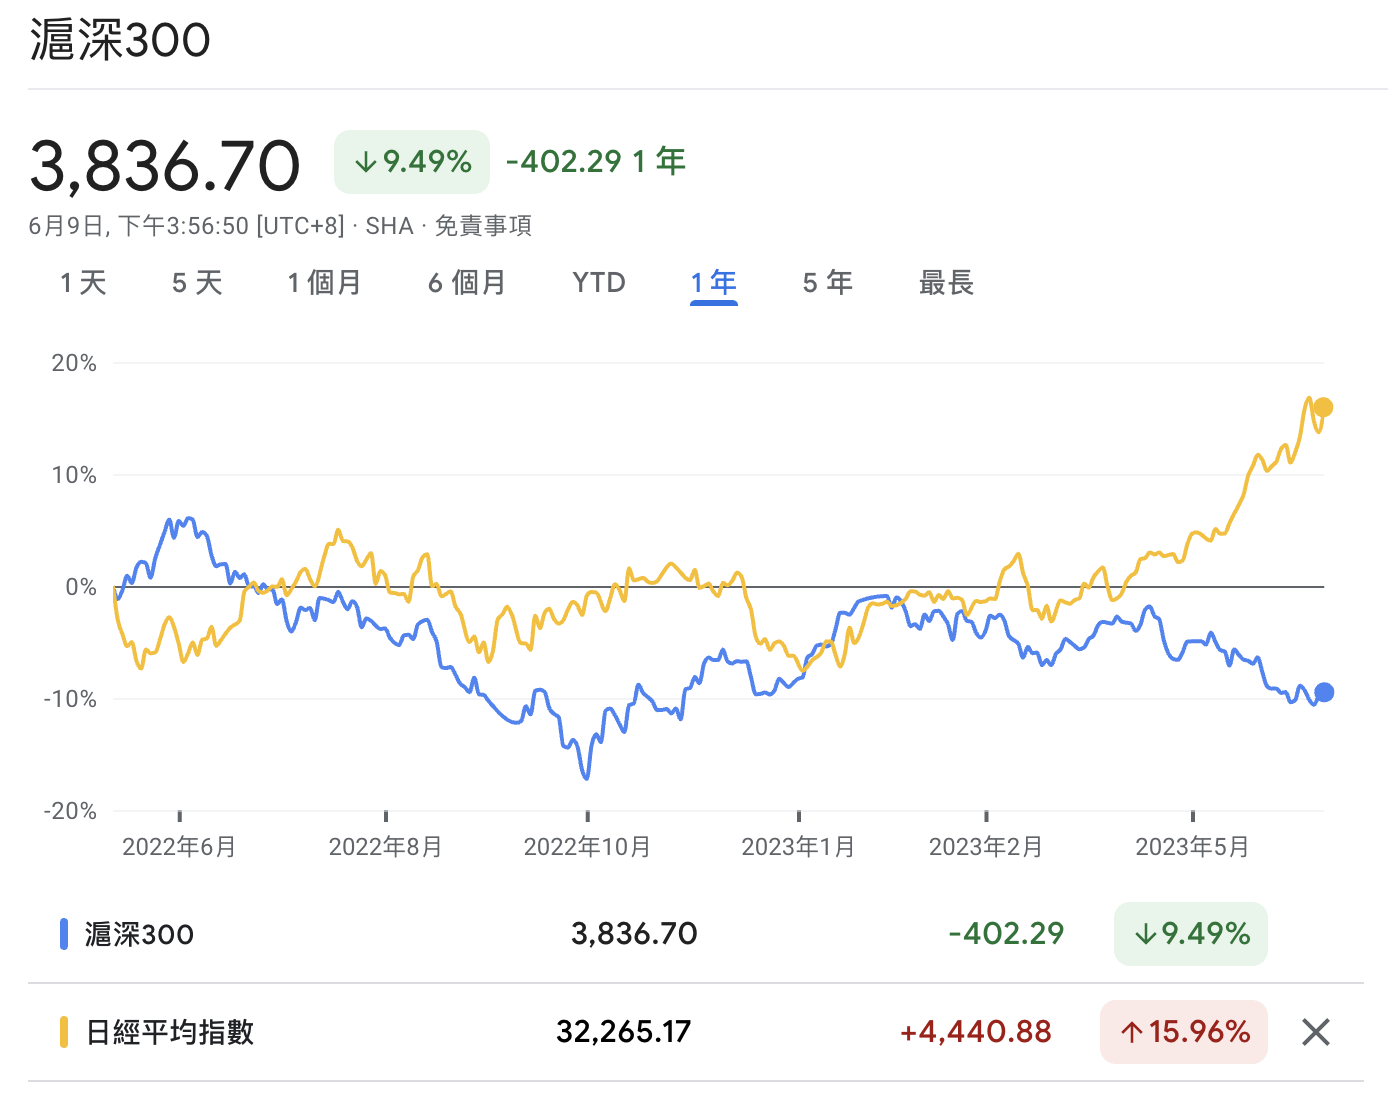Click the 2022年10月 axis label
Screen dimensions: 1388x1100
pyautogui.click(x=588, y=847)
